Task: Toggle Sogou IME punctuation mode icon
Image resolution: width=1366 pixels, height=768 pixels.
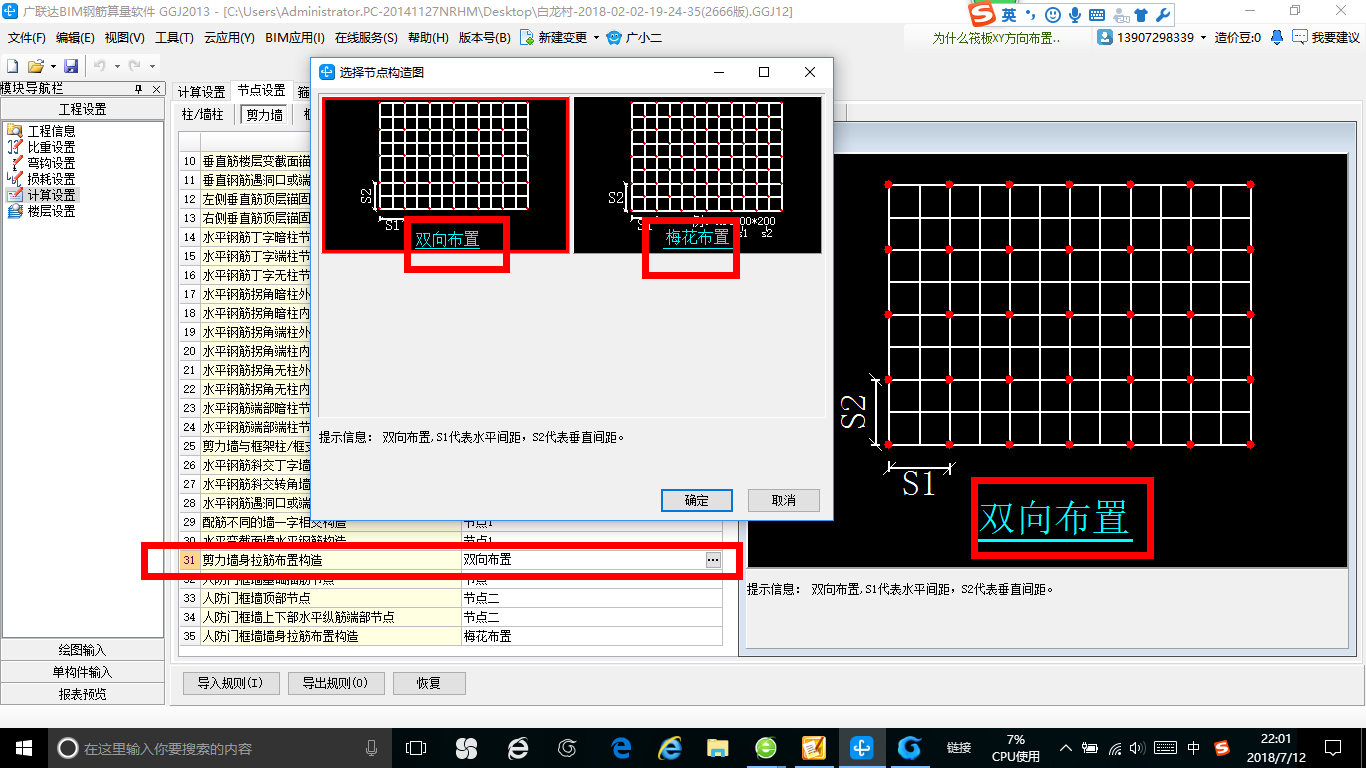Action: pos(1031,17)
